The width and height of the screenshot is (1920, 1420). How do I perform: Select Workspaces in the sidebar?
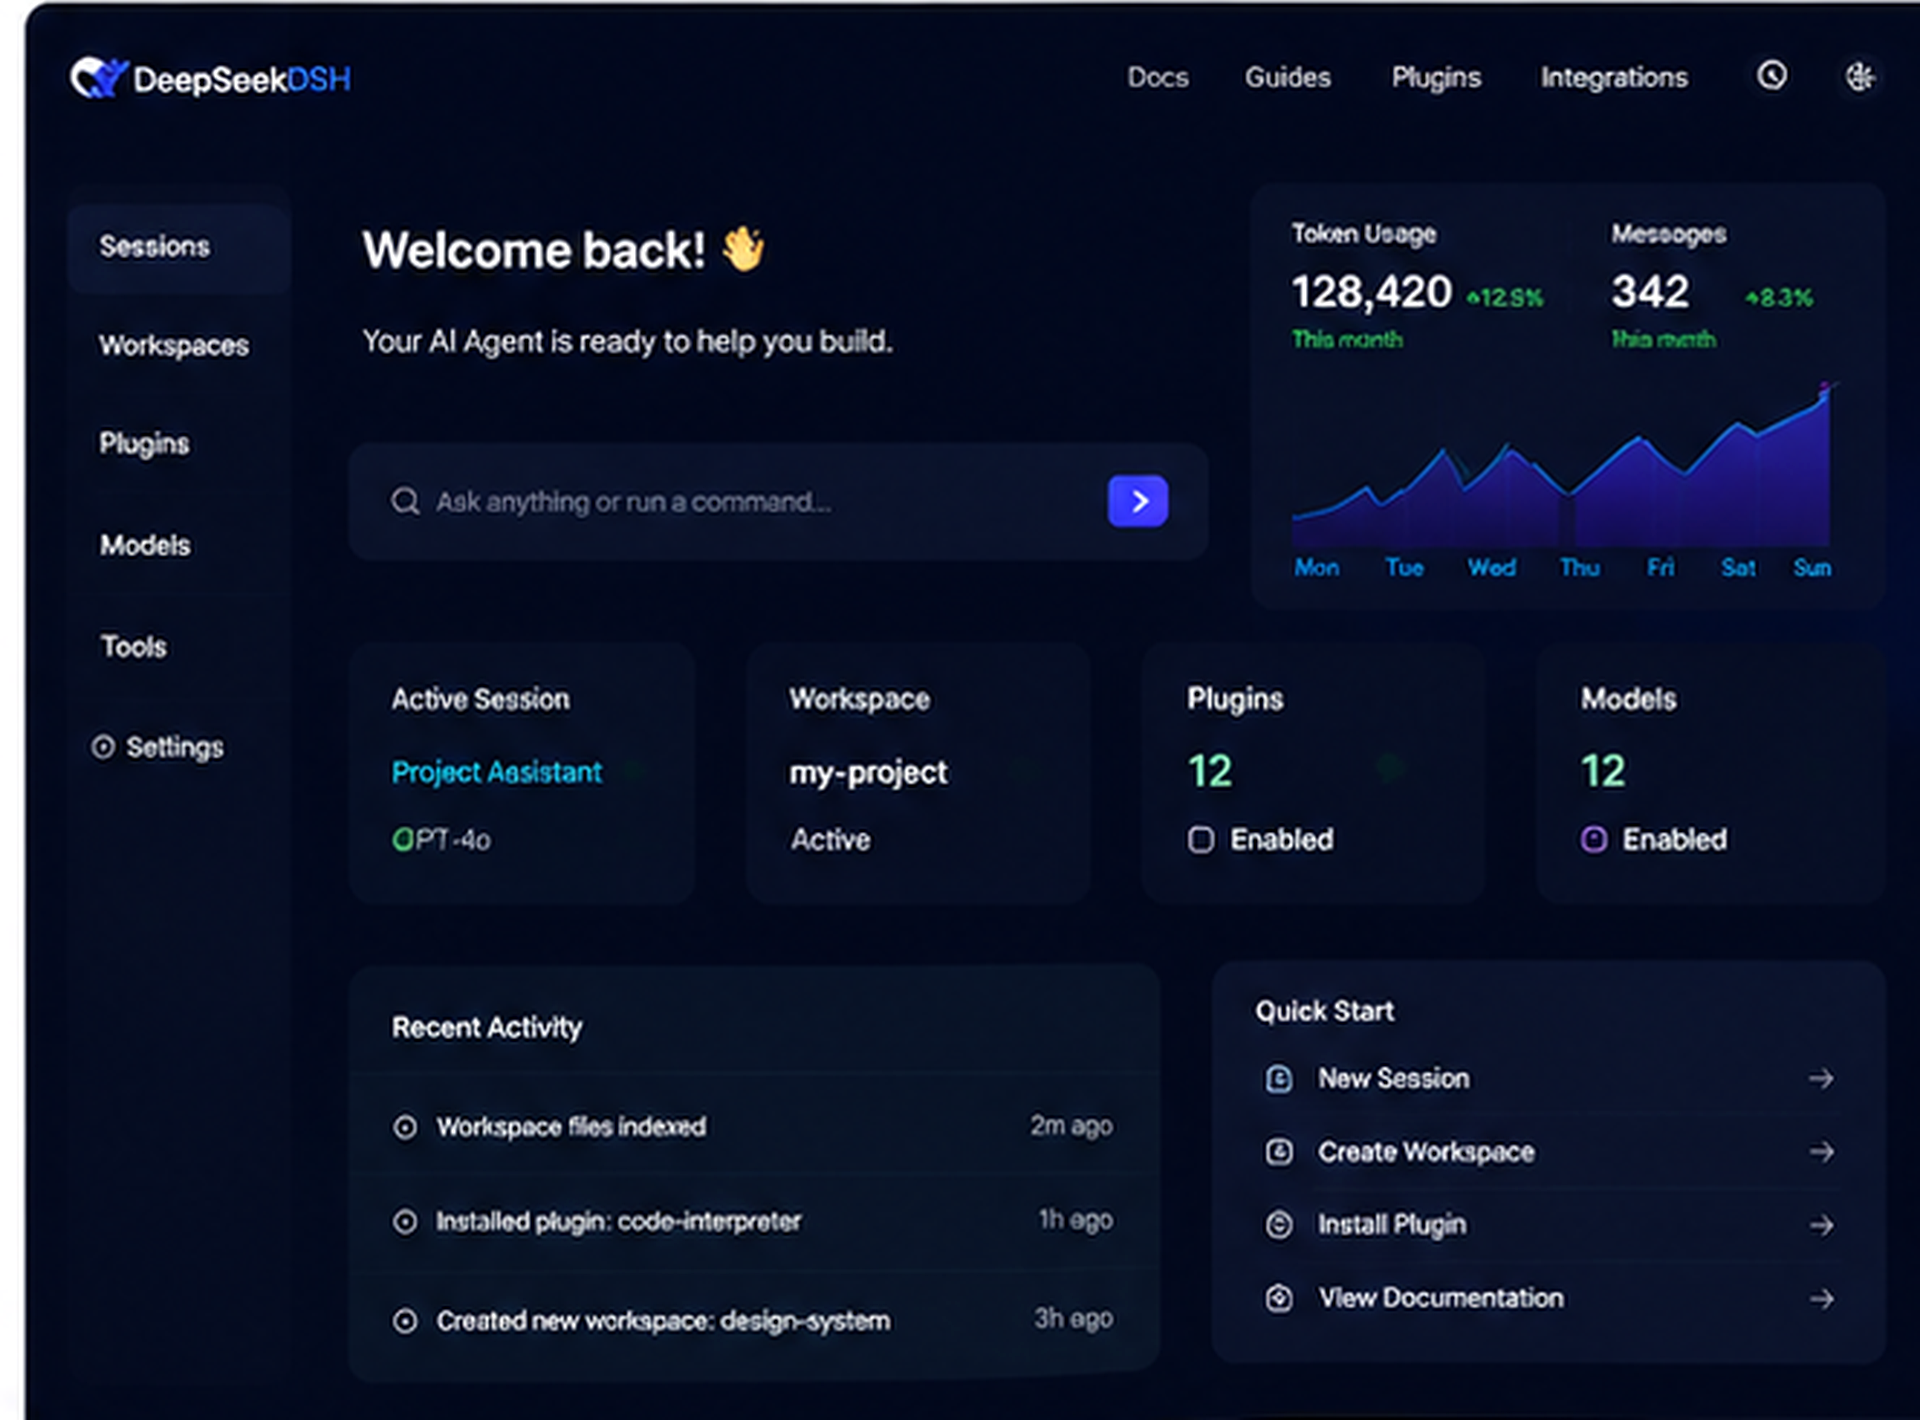174,346
